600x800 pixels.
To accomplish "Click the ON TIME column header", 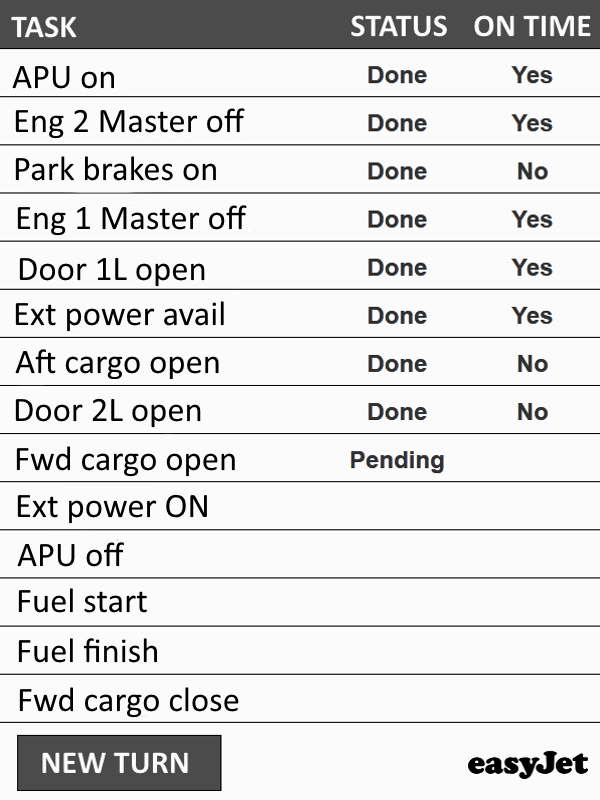I will (x=532, y=26).
